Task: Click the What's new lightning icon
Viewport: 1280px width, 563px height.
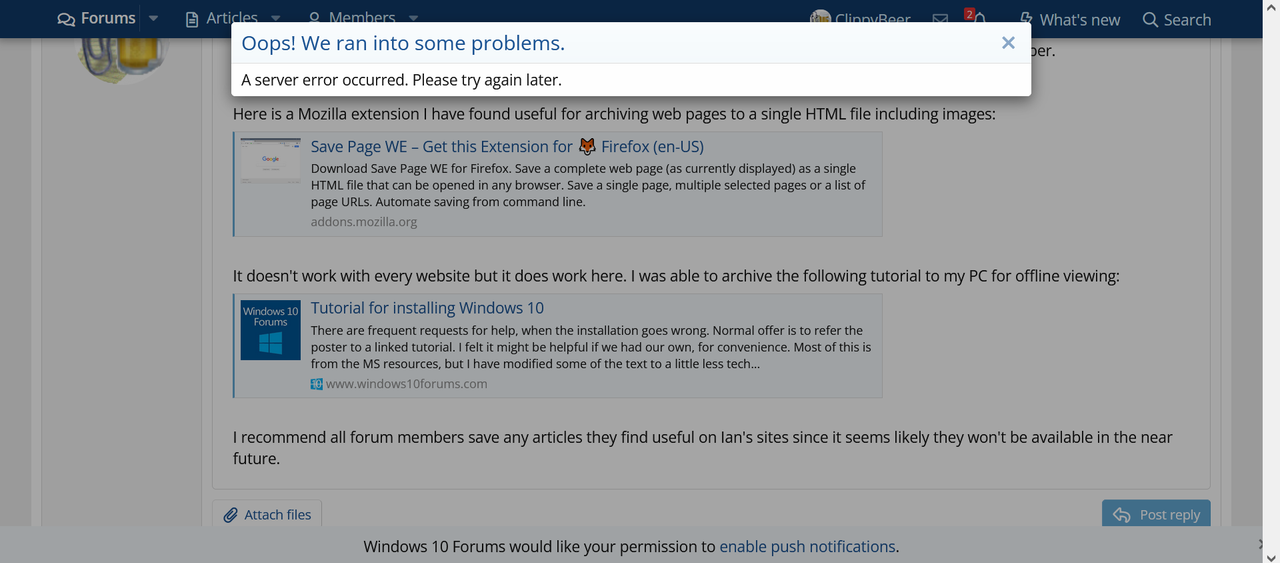Action: tap(1026, 19)
